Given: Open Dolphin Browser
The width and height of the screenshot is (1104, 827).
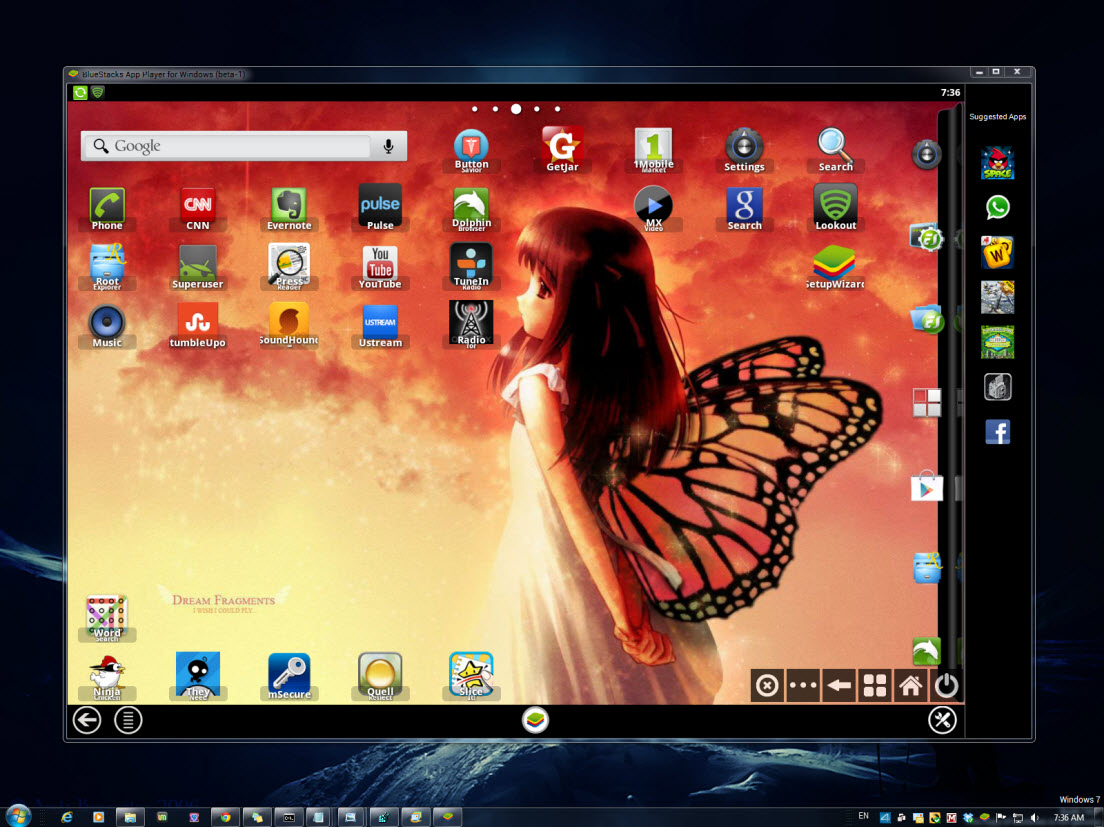Looking at the screenshot, I should pos(471,208).
